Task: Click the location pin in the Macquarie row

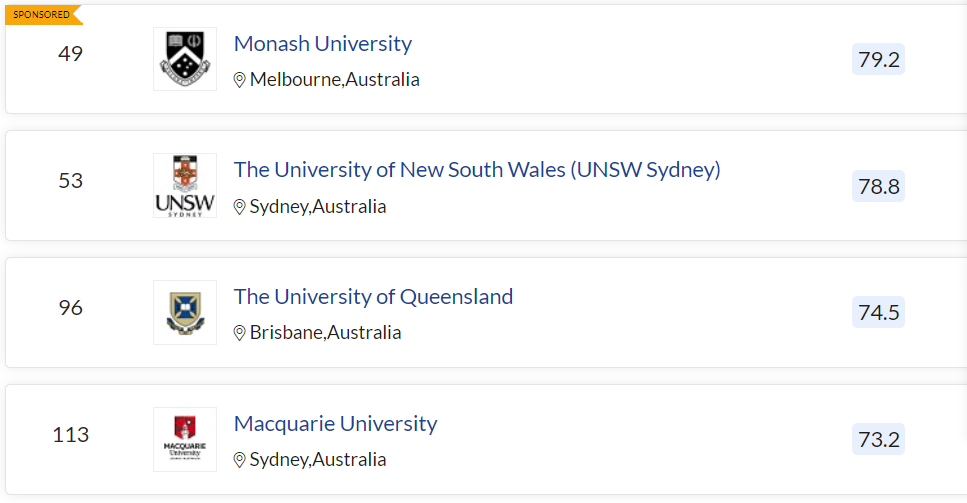Action: [x=239, y=460]
